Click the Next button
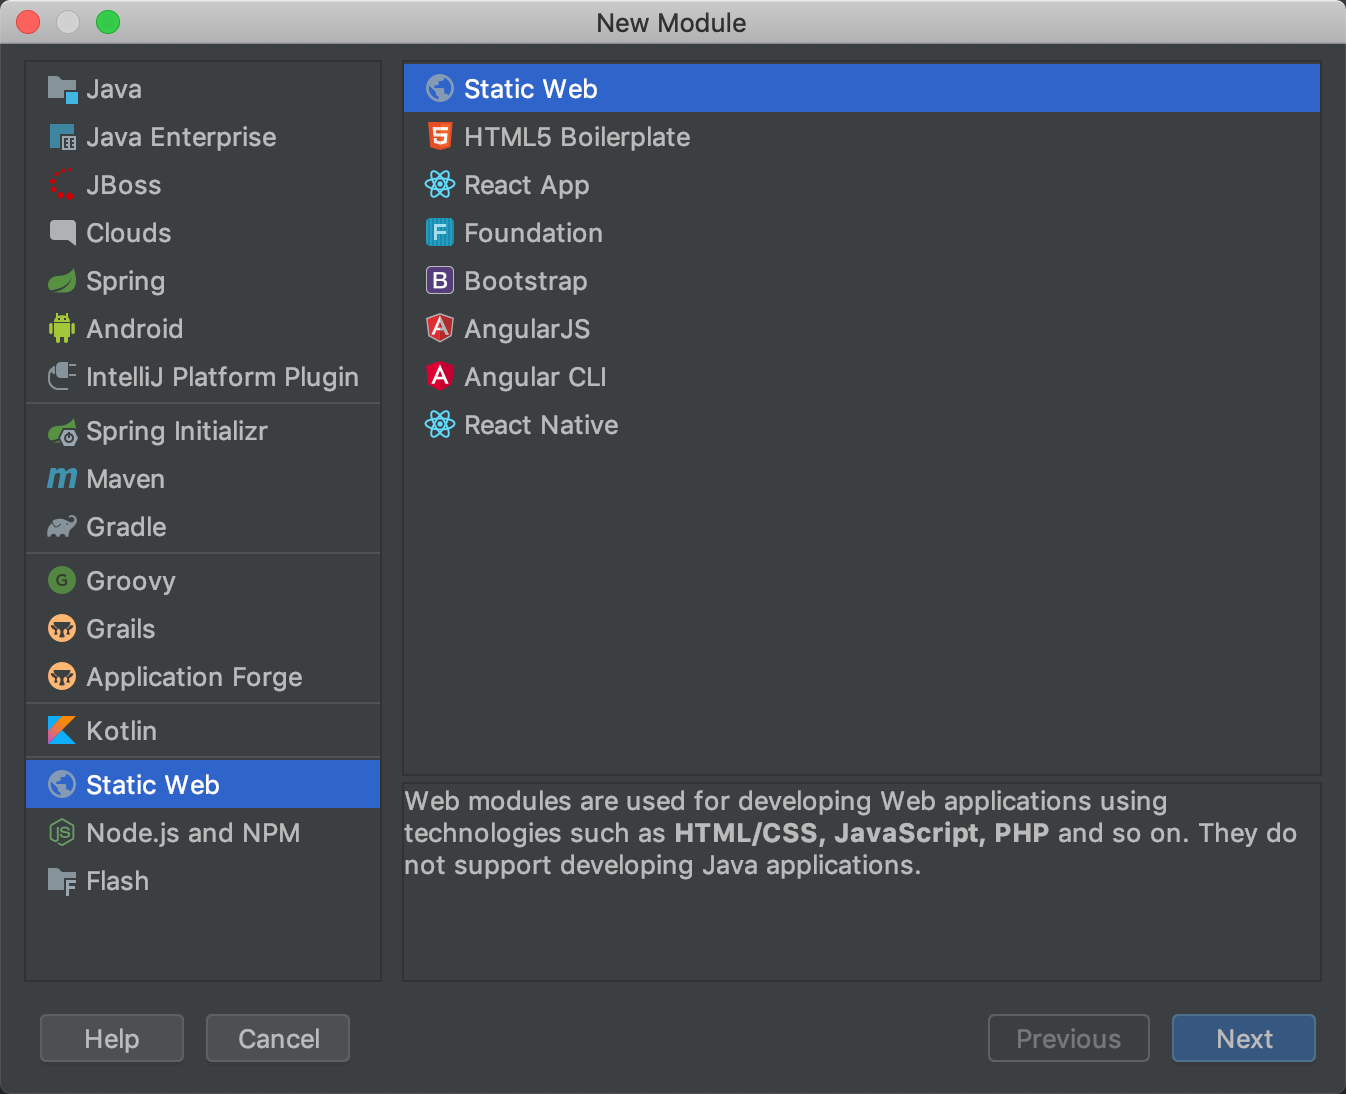This screenshot has width=1346, height=1094. 1244,1038
